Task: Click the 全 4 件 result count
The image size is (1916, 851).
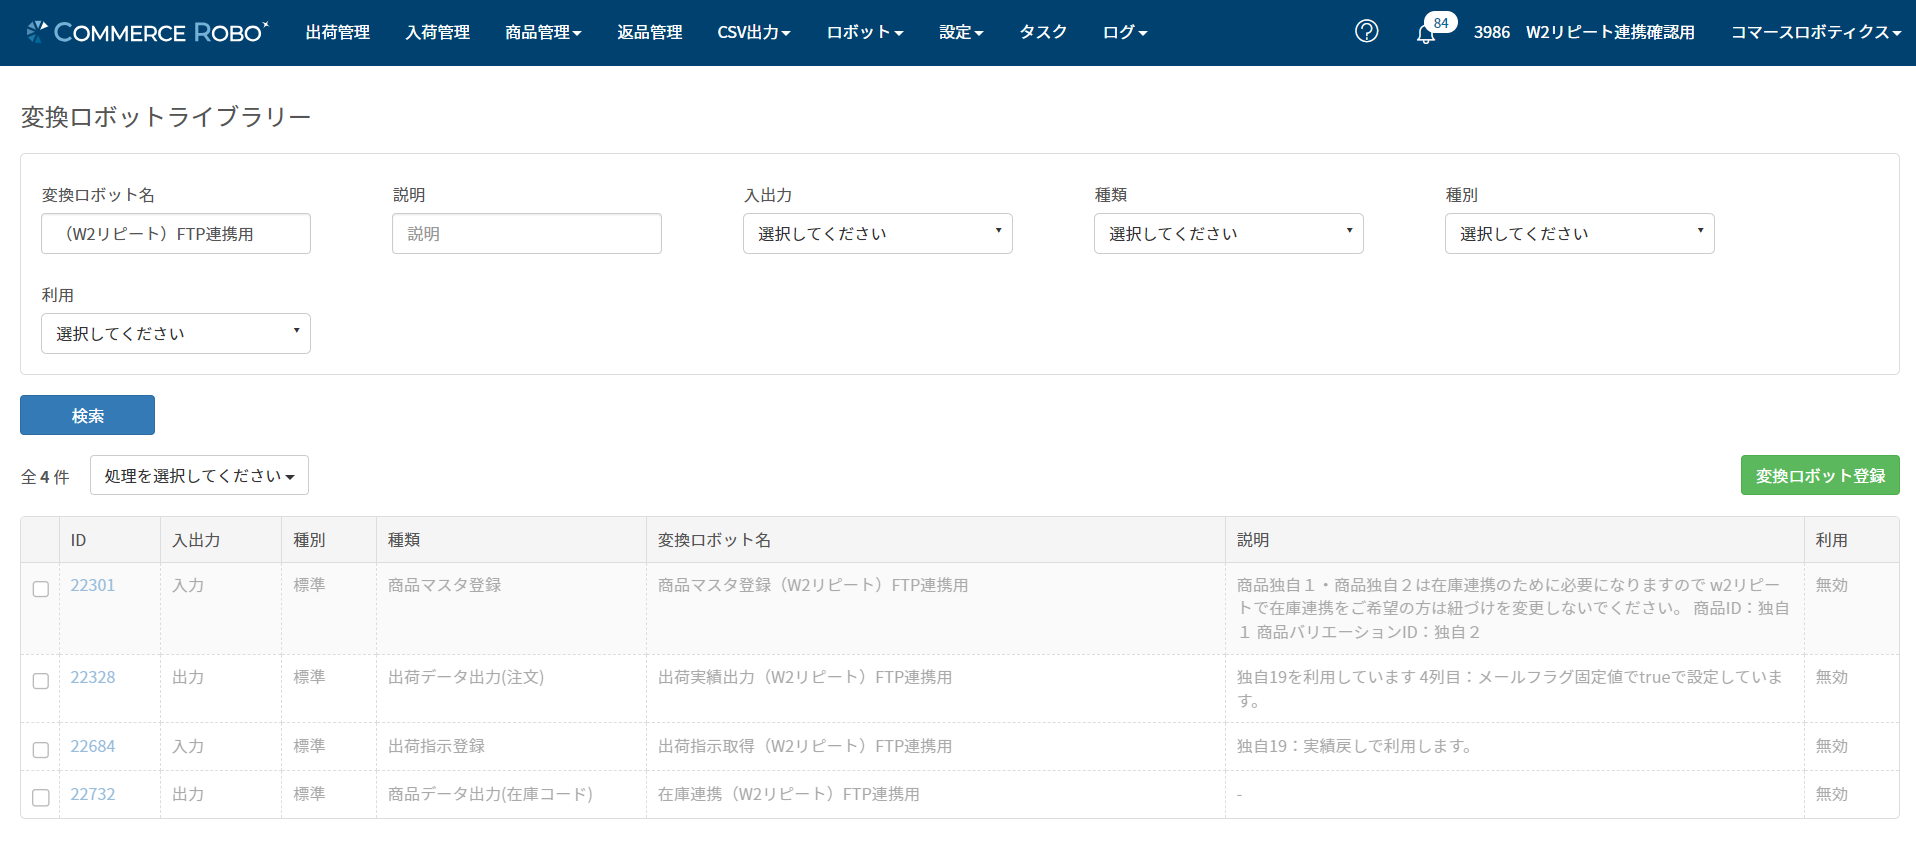Action: click(45, 477)
